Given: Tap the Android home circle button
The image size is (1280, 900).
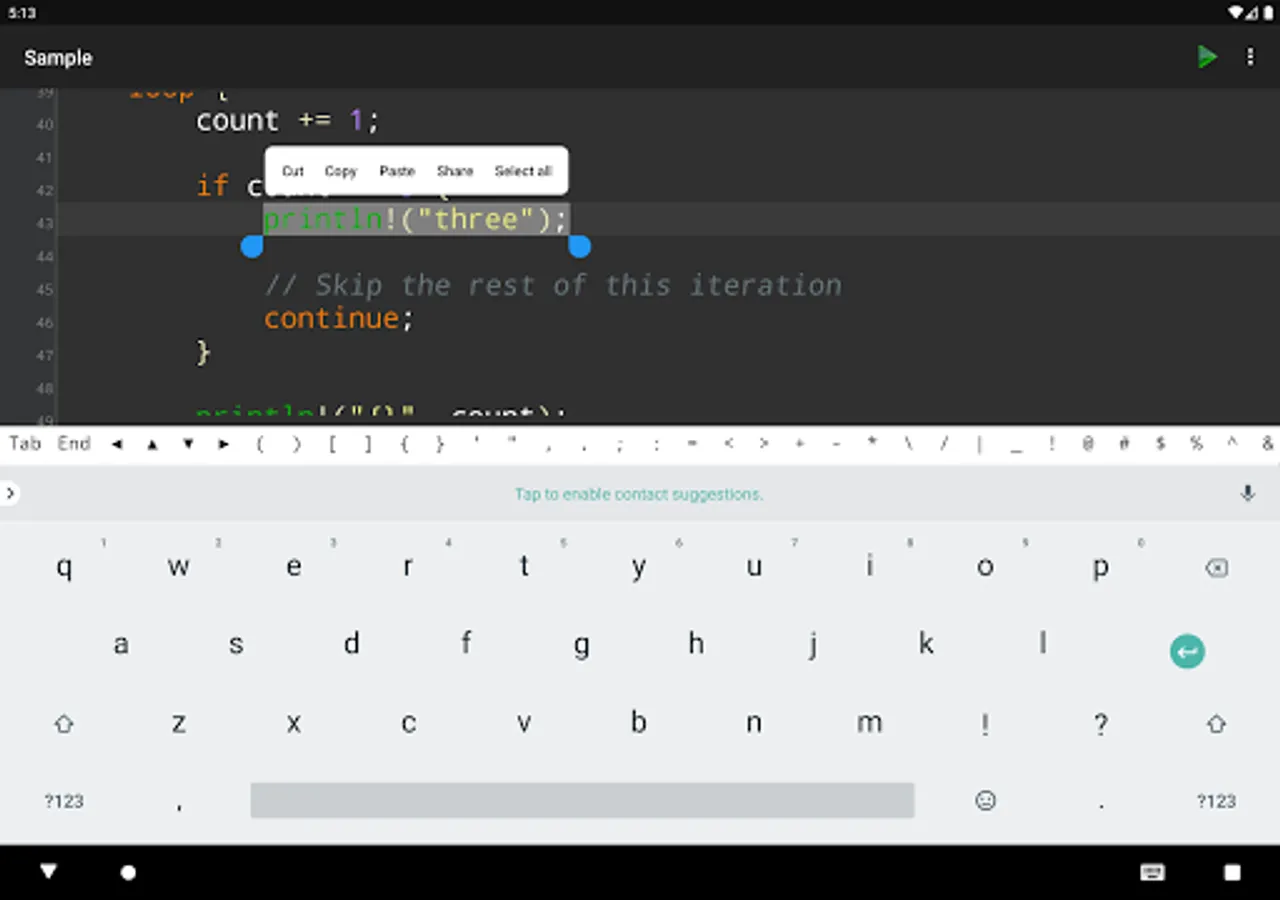Looking at the screenshot, I should tap(128, 873).
